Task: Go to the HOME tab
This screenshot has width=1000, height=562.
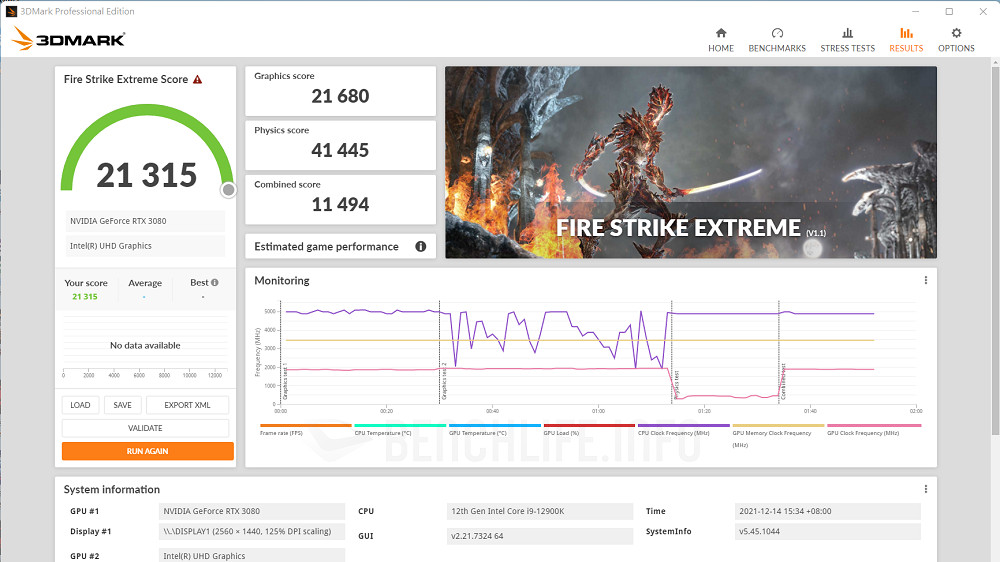Action: coord(721,40)
